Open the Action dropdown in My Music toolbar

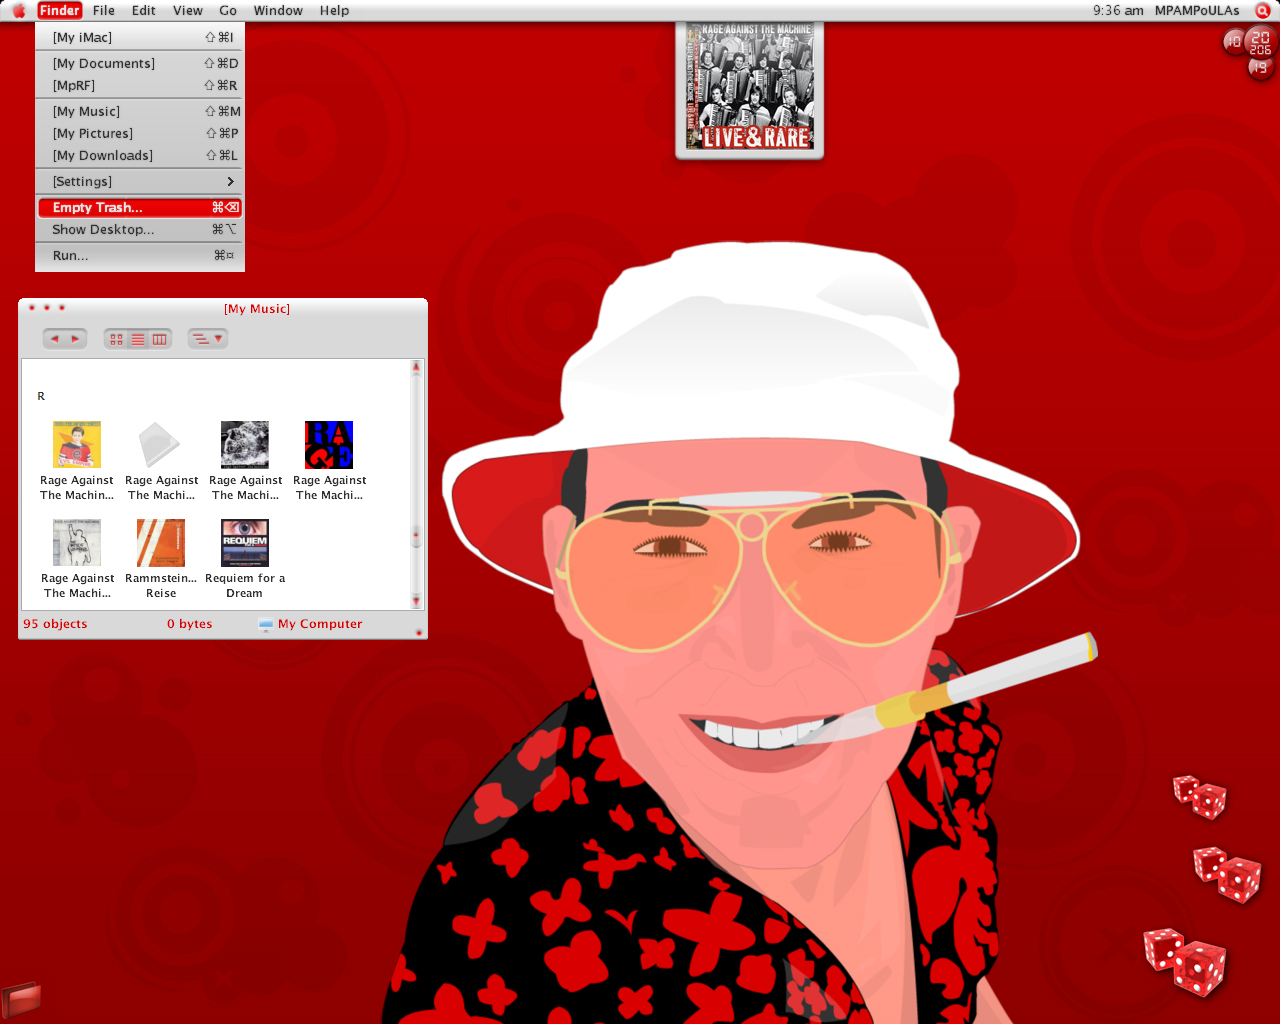point(208,339)
